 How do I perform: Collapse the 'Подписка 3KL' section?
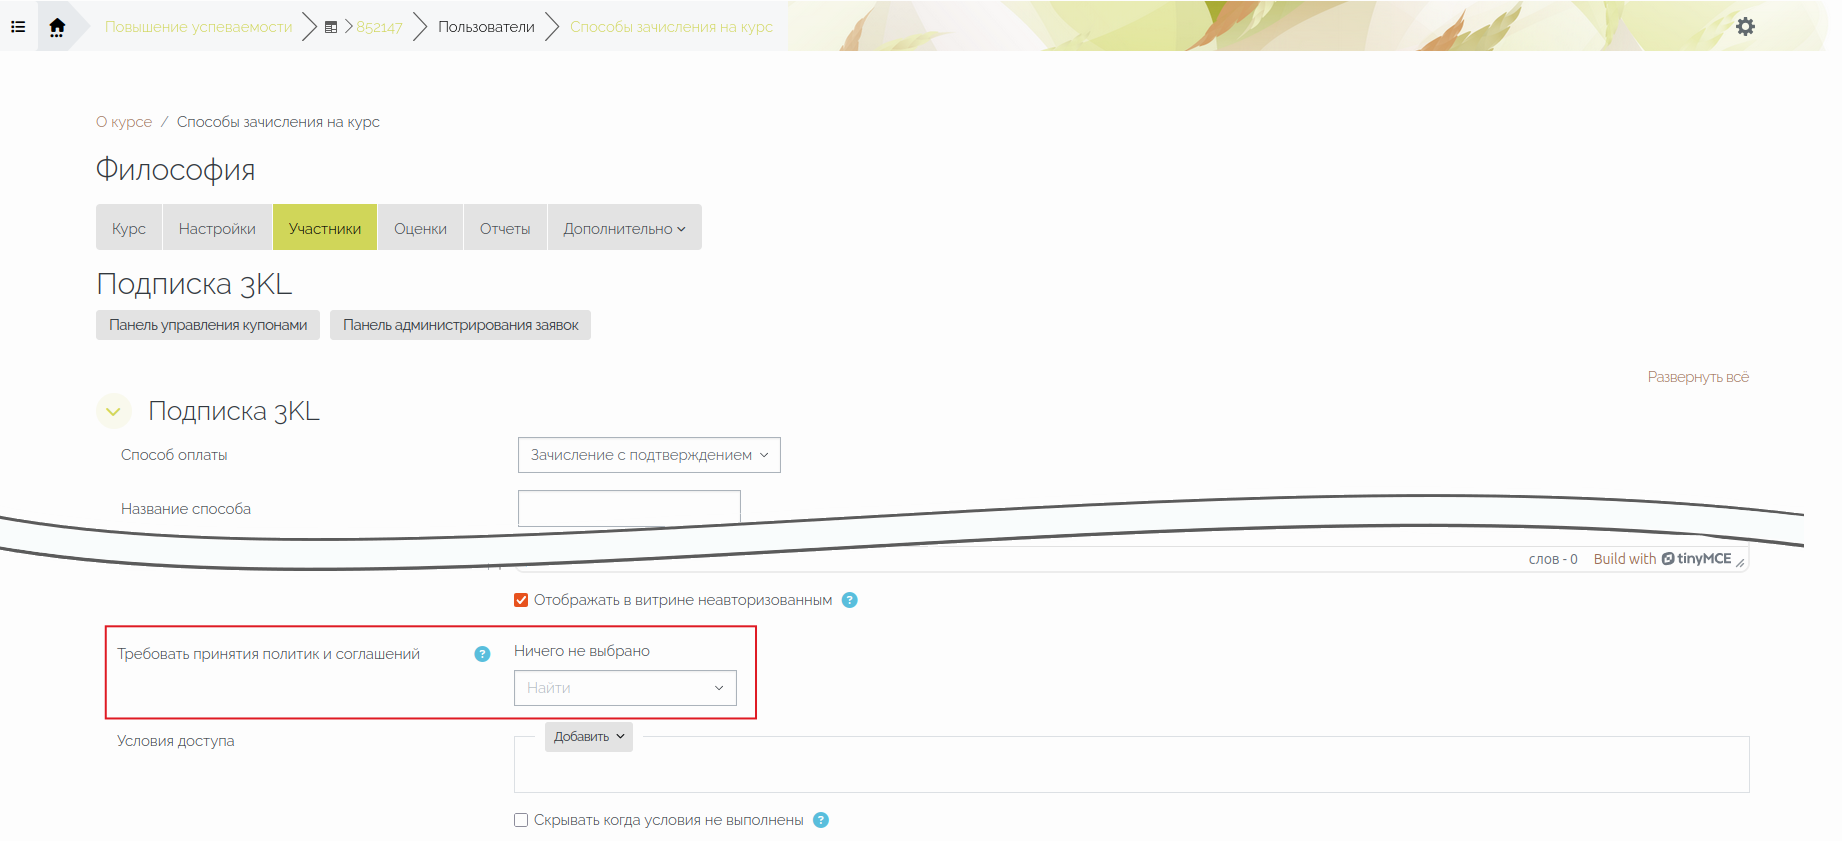click(x=114, y=411)
